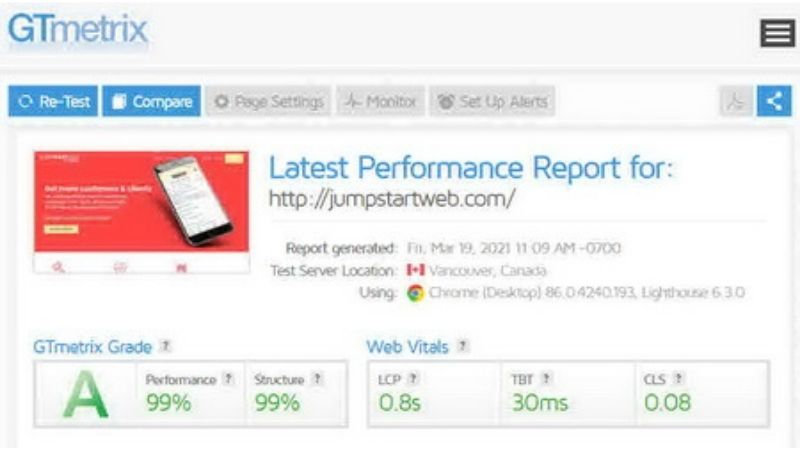This screenshot has width=800, height=460.
Task: Select the Monitor option
Action: point(380,101)
